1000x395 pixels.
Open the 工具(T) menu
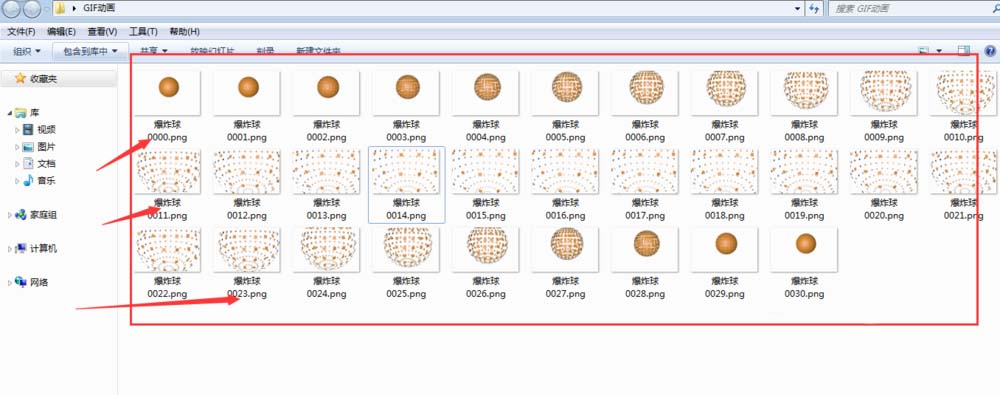coord(143,31)
